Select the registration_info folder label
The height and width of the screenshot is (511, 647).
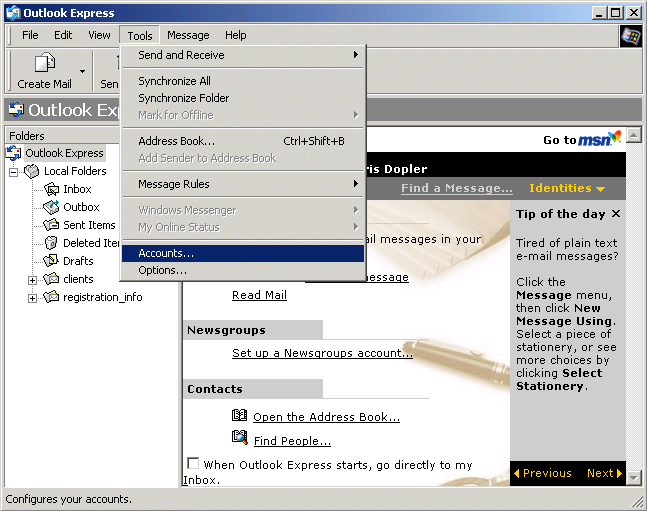click(x=102, y=297)
